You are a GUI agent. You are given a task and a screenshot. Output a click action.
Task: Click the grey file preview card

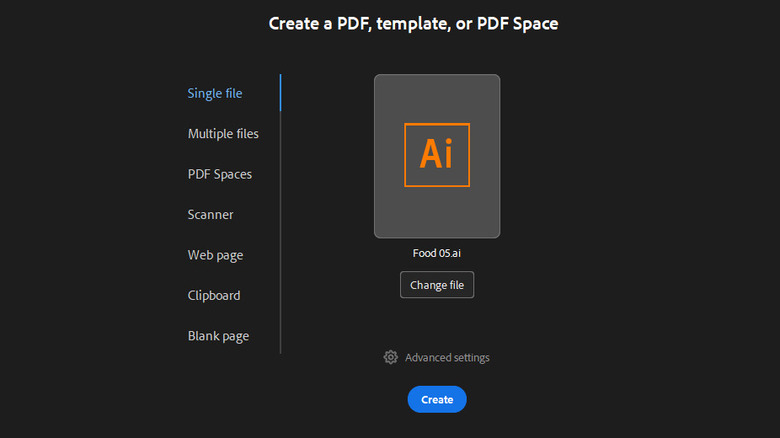click(x=437, y=156)
